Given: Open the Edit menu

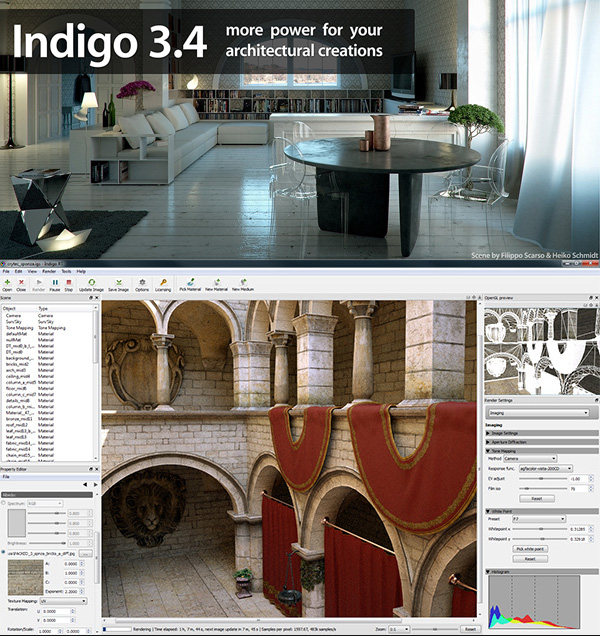Looking at the screenshot, I should pos(19,271).
